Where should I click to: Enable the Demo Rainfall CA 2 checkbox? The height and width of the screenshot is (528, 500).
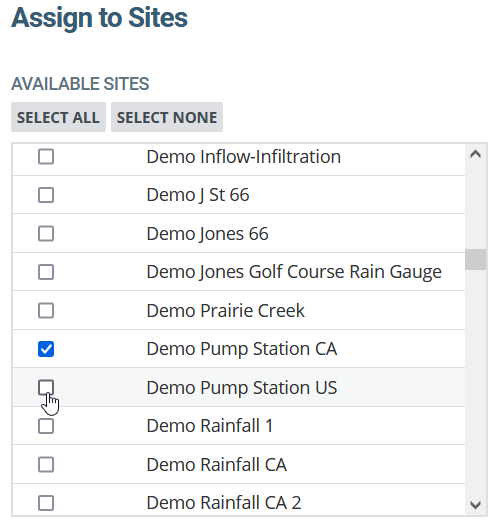[46, 503]
